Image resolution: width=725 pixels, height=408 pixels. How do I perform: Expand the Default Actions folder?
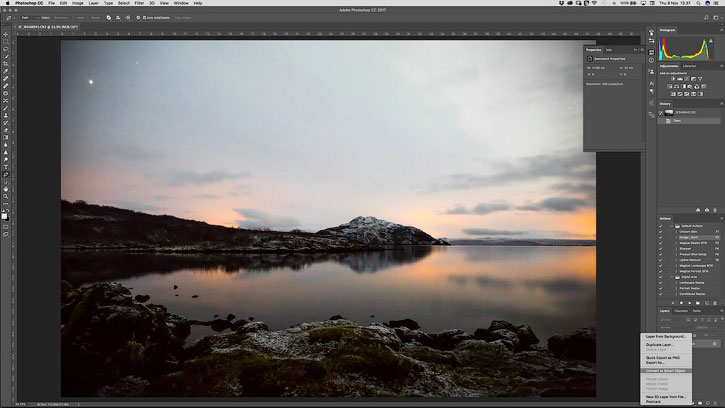tap(672, 226)
